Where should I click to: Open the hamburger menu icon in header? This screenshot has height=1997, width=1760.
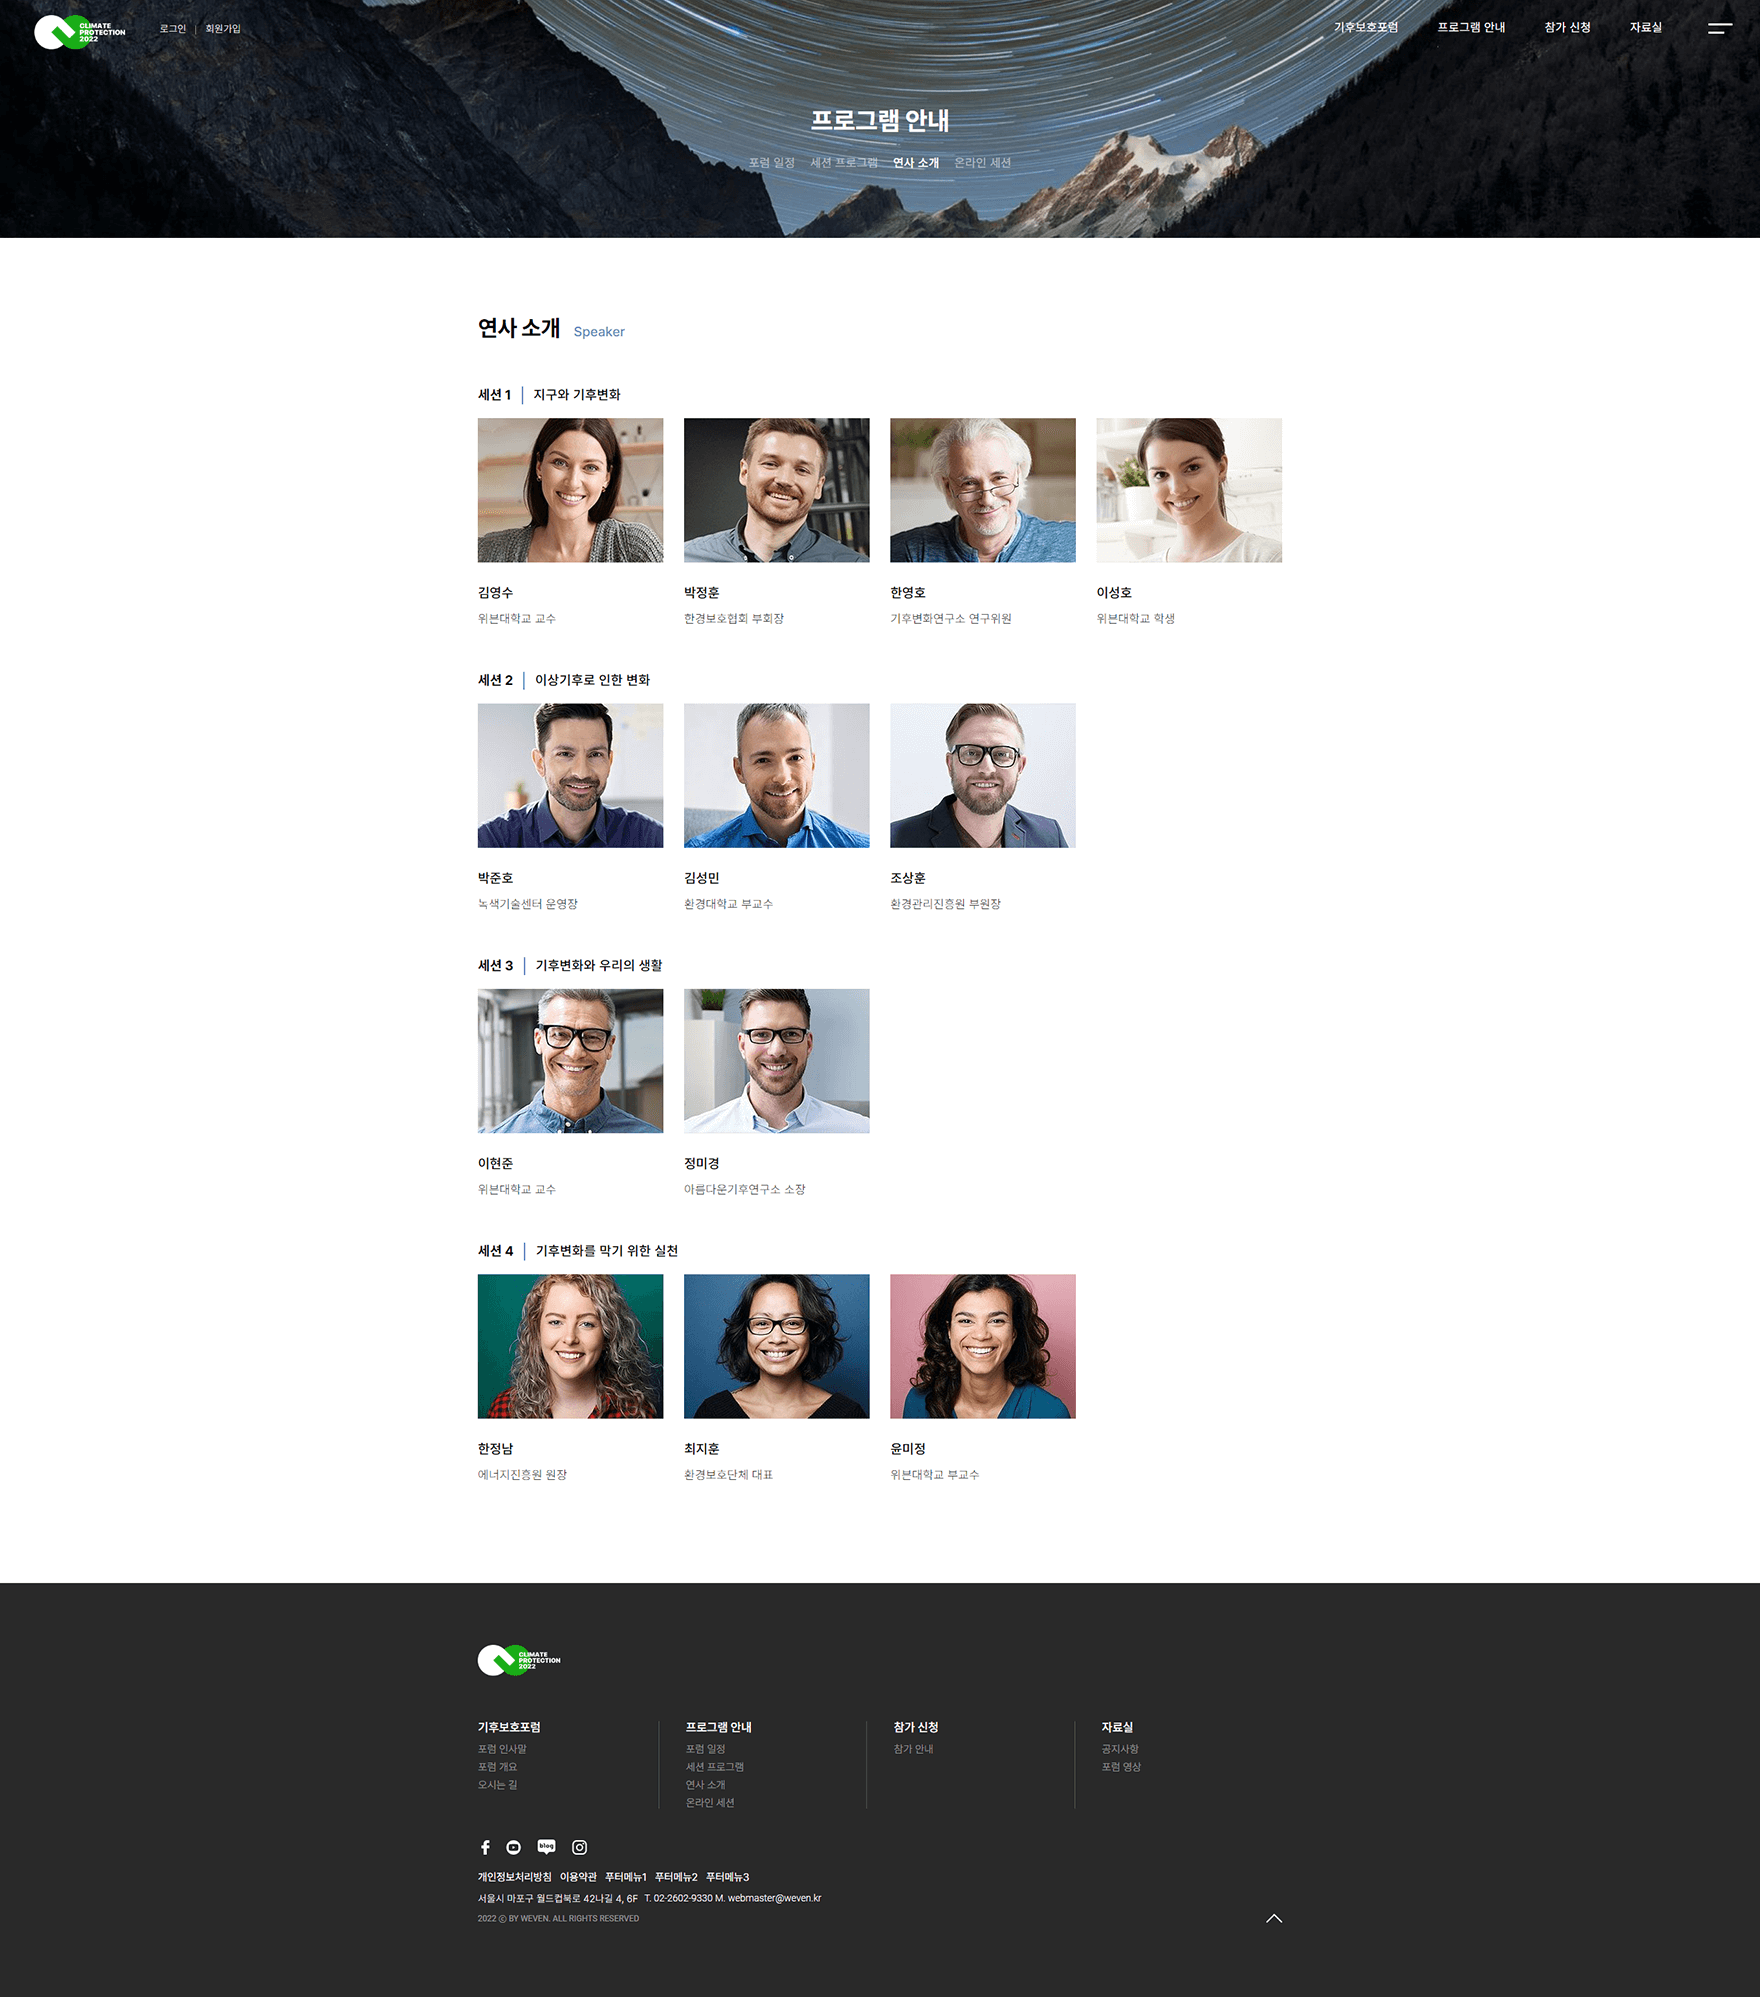coord(1719,28)
